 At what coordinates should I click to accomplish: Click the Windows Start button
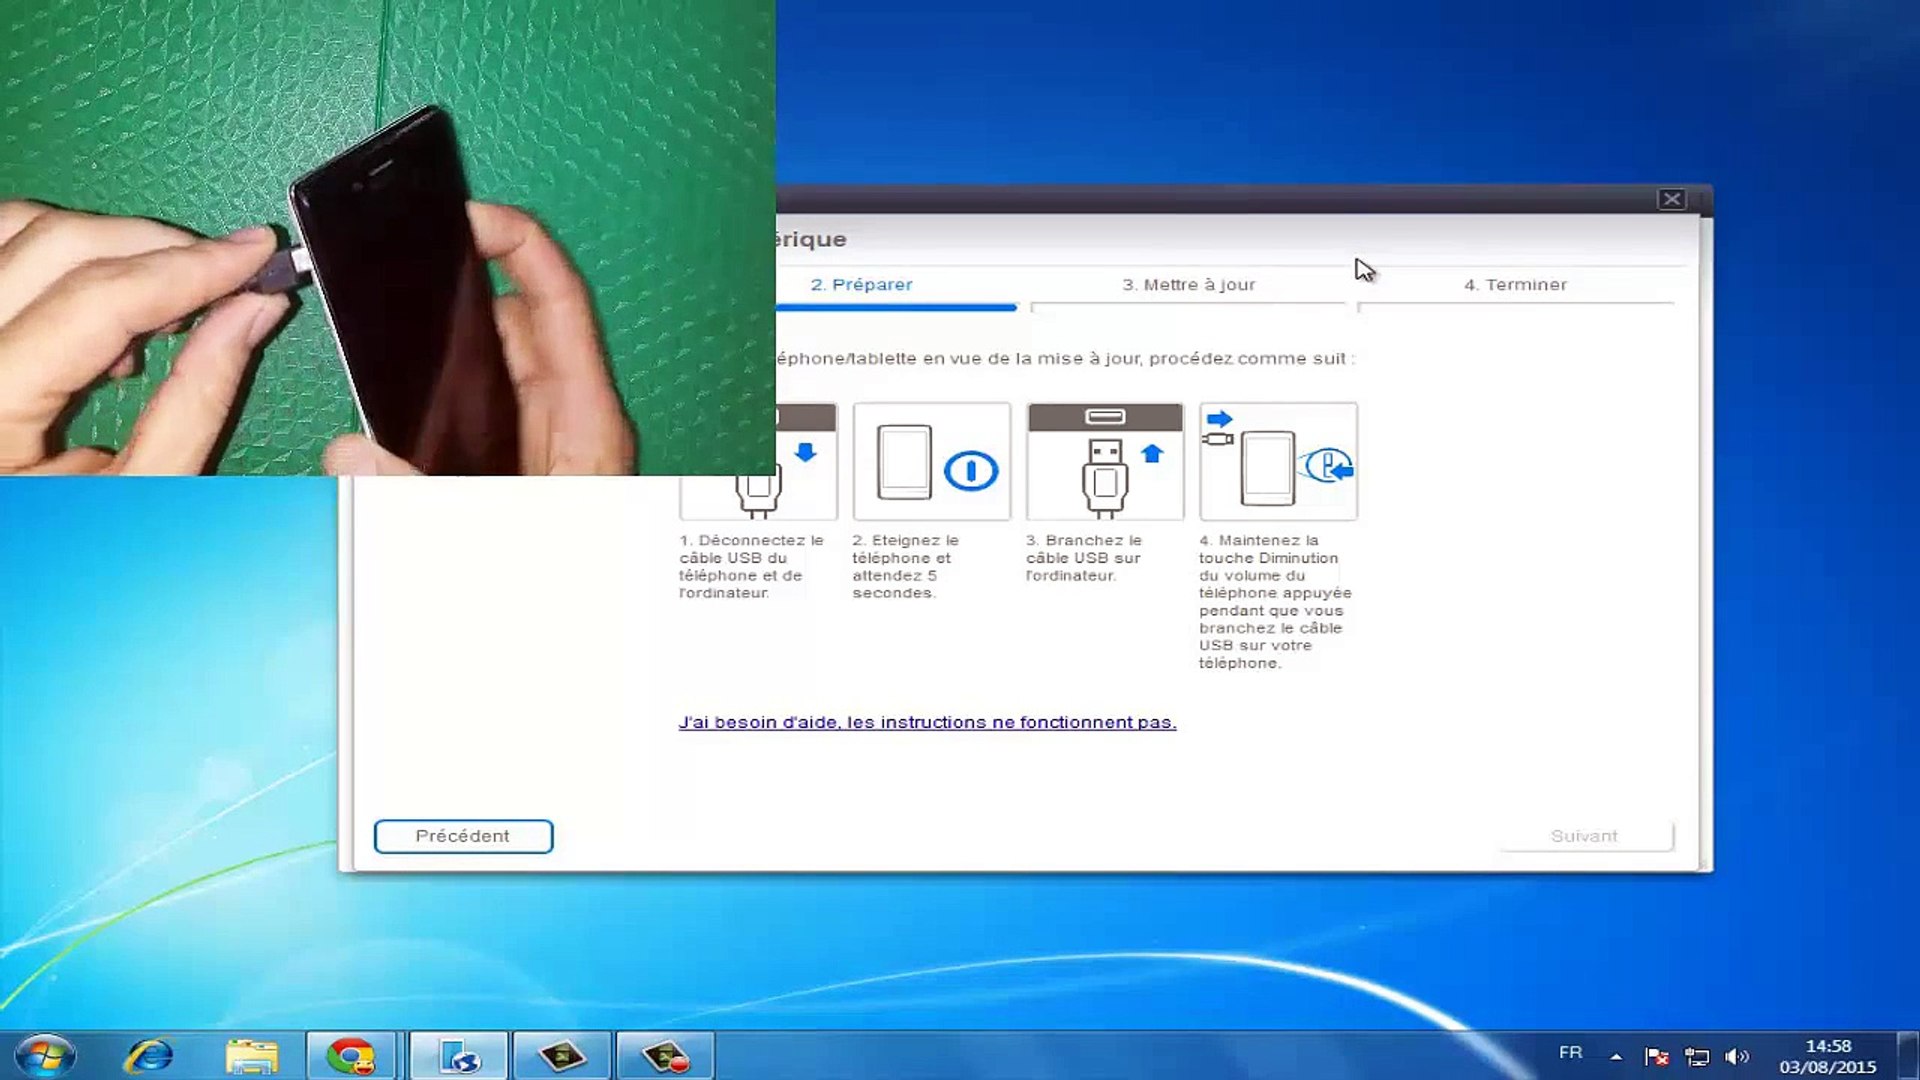point(44,1056)
